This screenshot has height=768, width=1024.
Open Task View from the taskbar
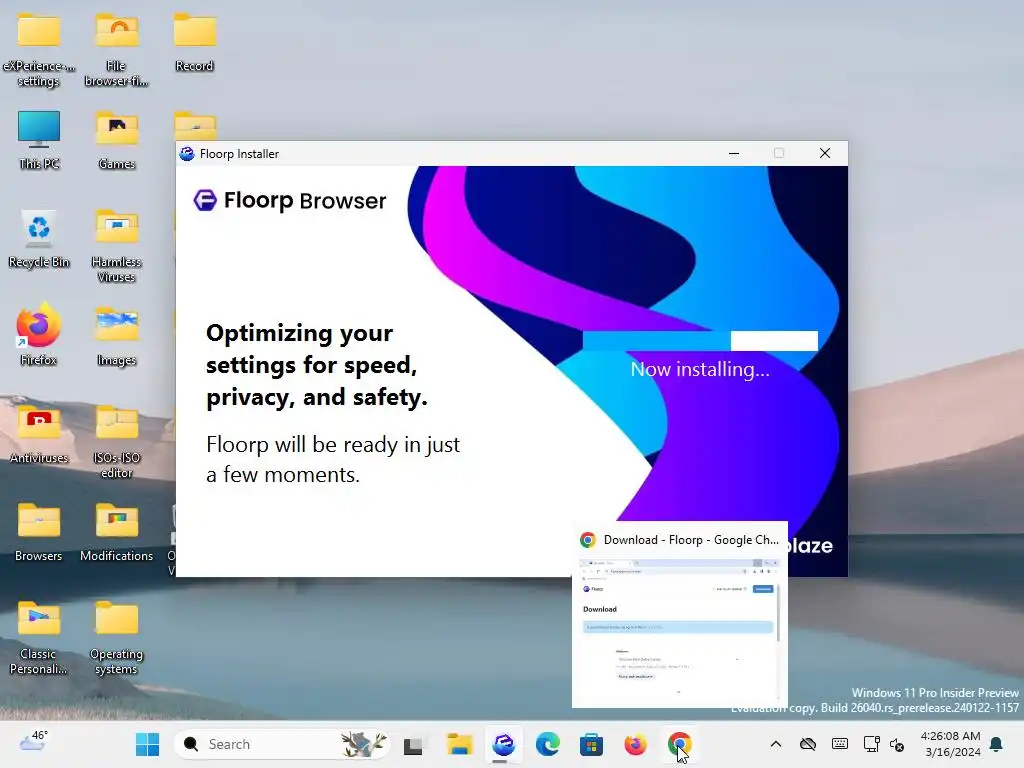(413, 744)
